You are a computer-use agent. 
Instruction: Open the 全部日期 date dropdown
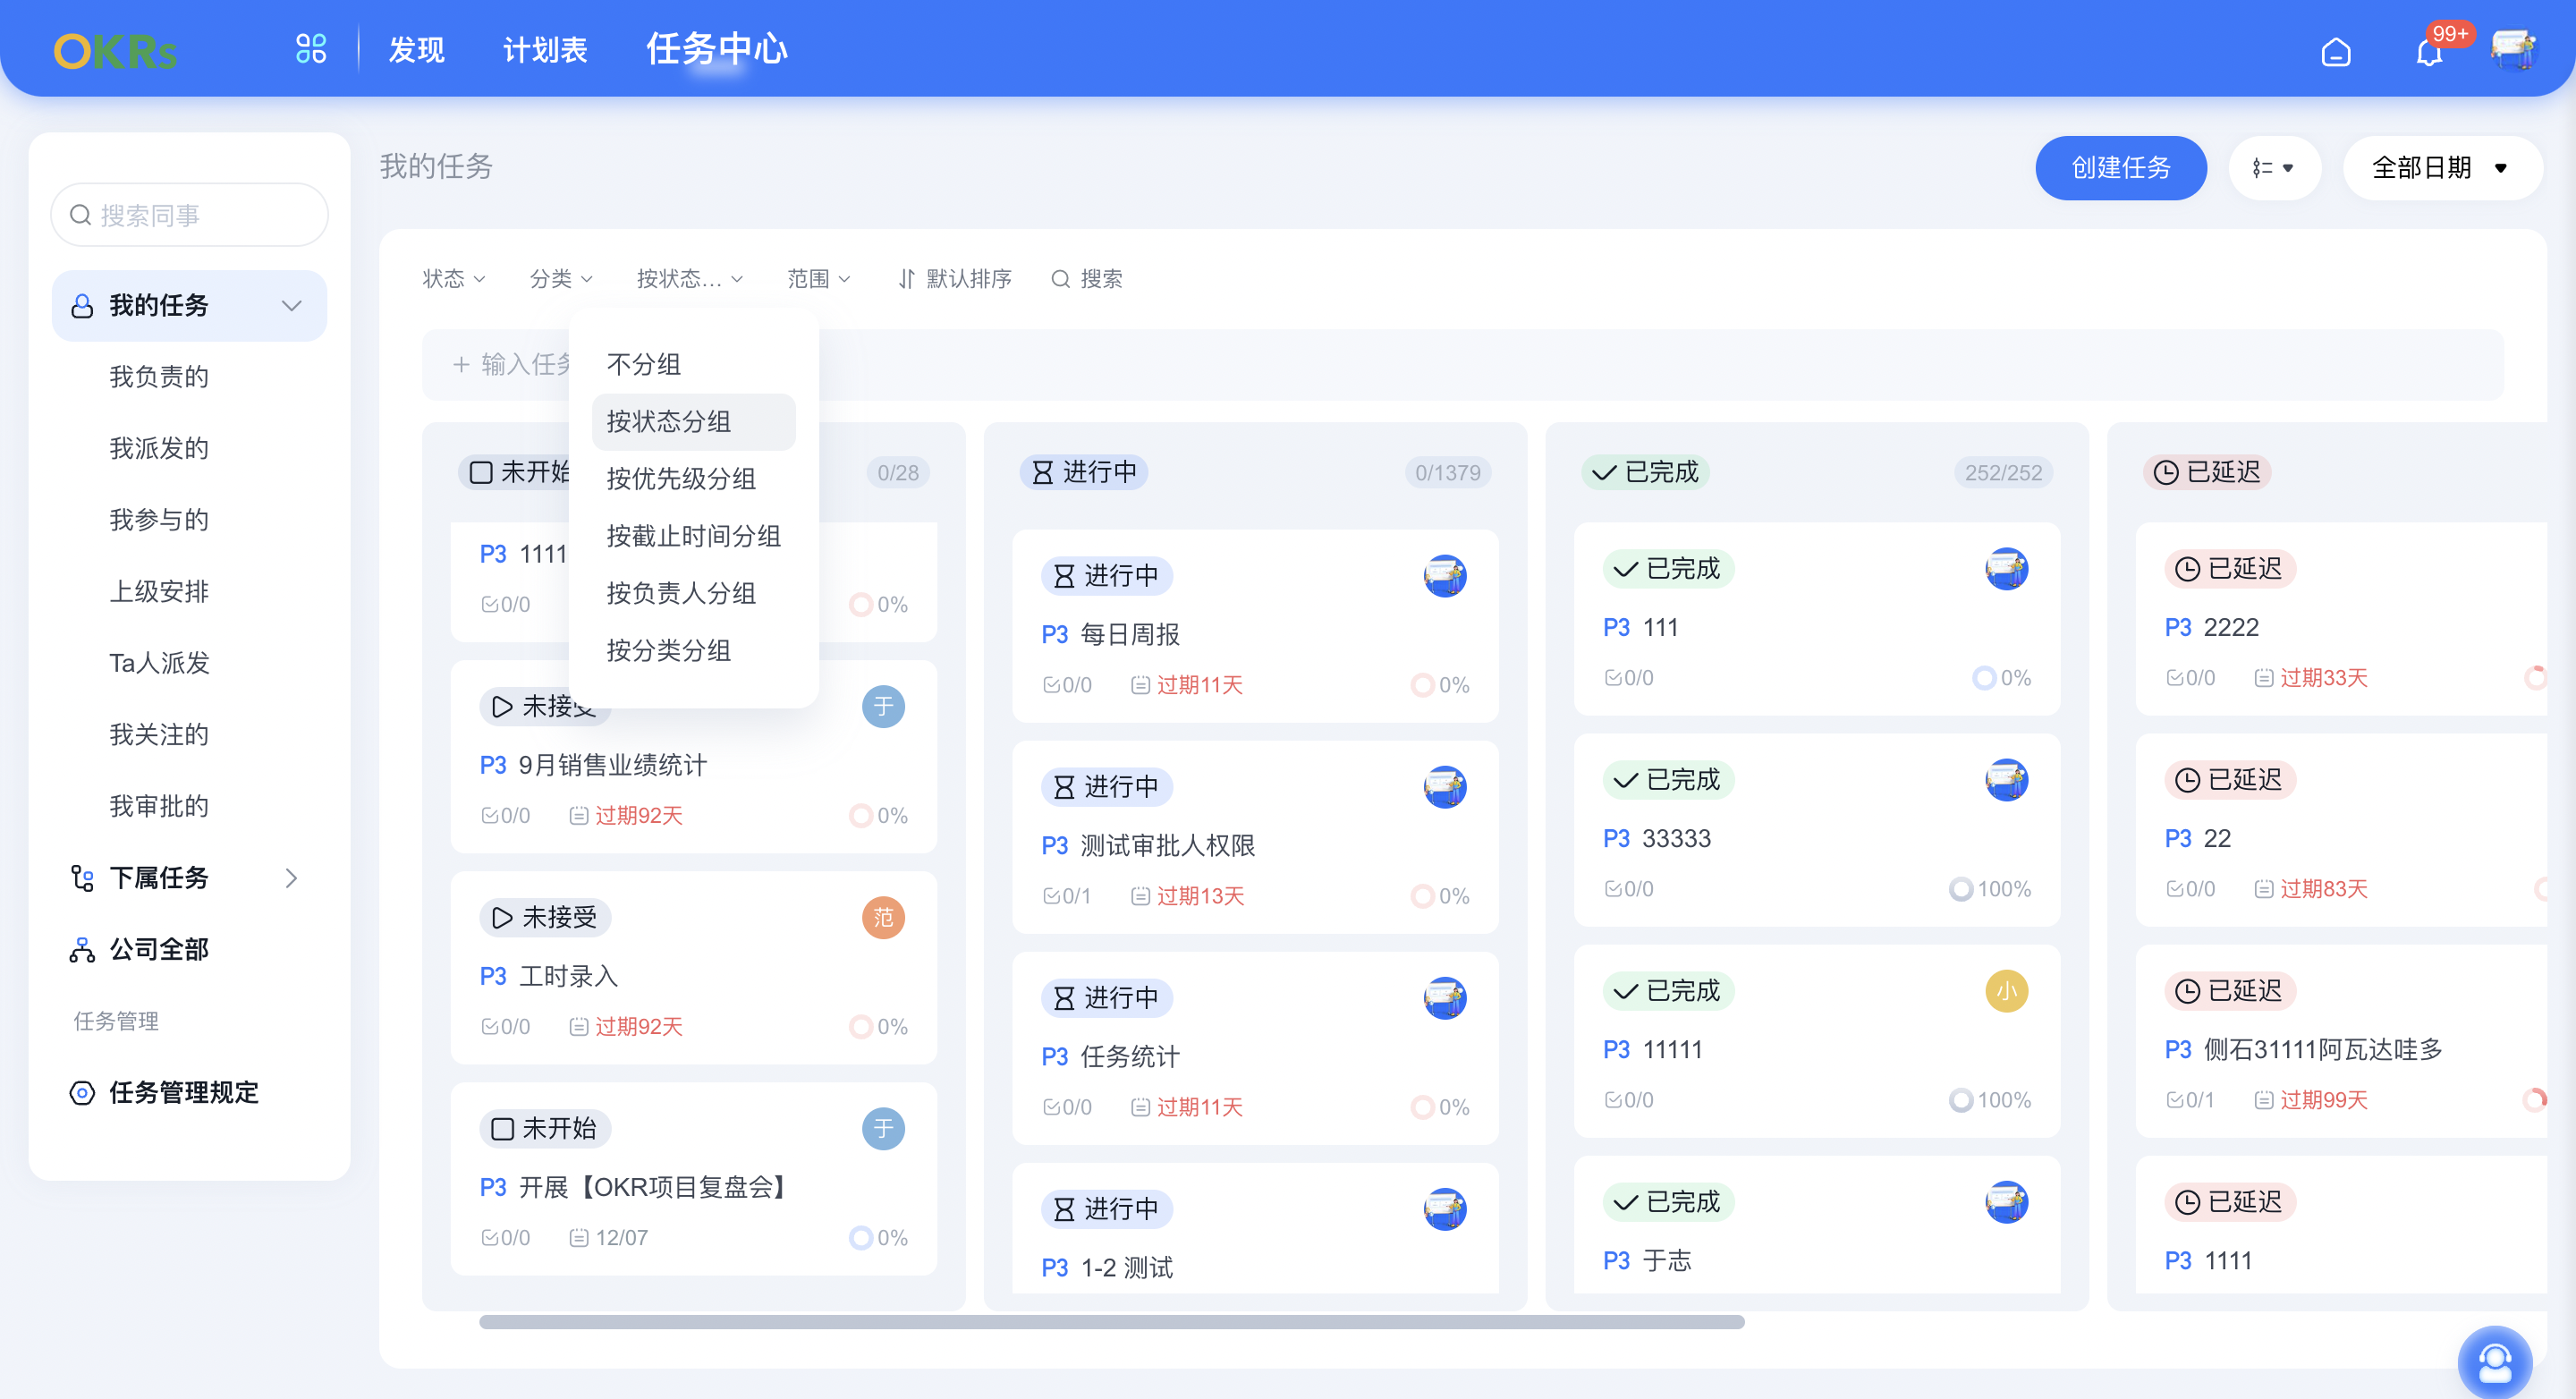(x=2441, y=168)
